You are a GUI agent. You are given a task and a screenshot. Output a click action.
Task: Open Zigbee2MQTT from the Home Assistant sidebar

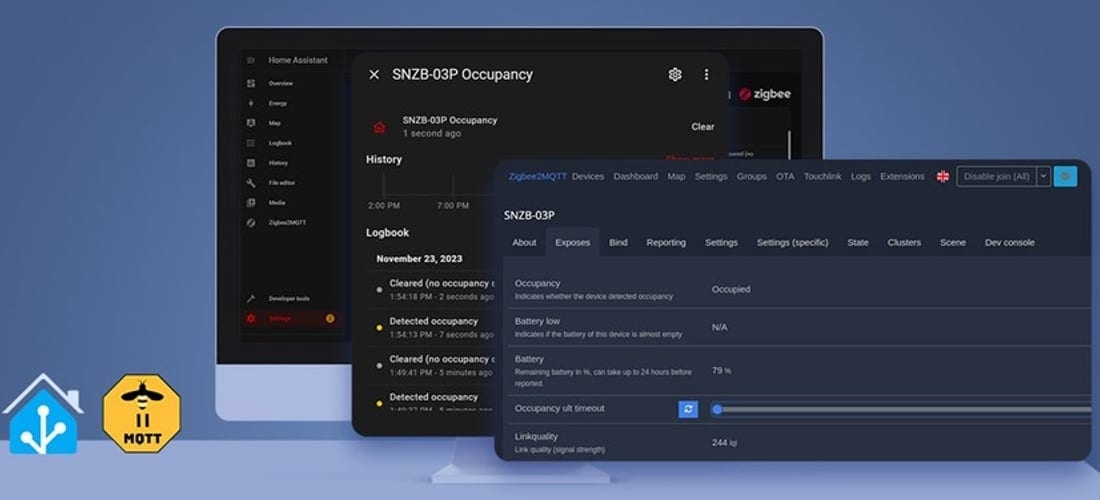click(x=286, y=222)
